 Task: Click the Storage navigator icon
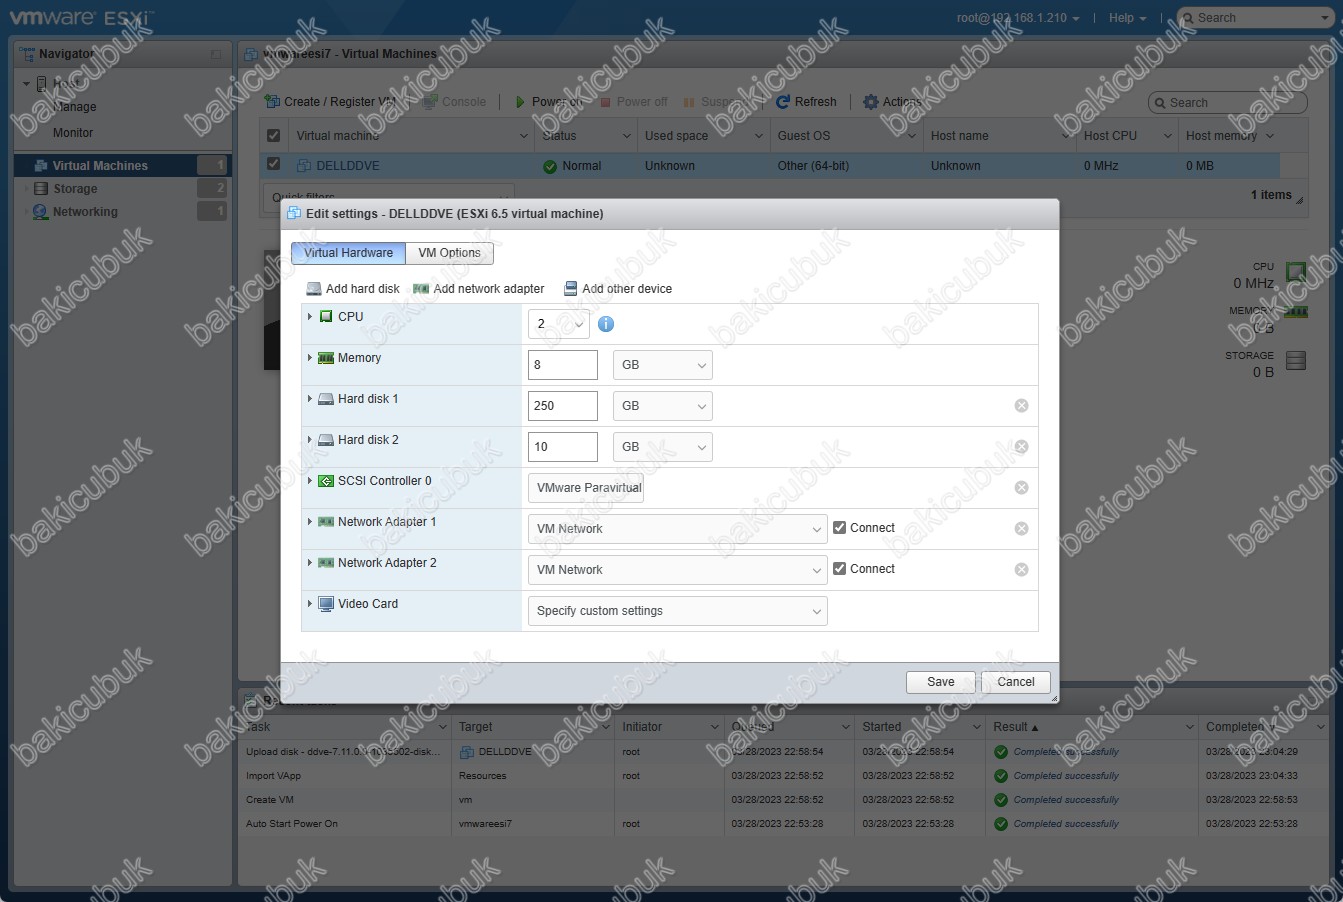click(41, 189)
